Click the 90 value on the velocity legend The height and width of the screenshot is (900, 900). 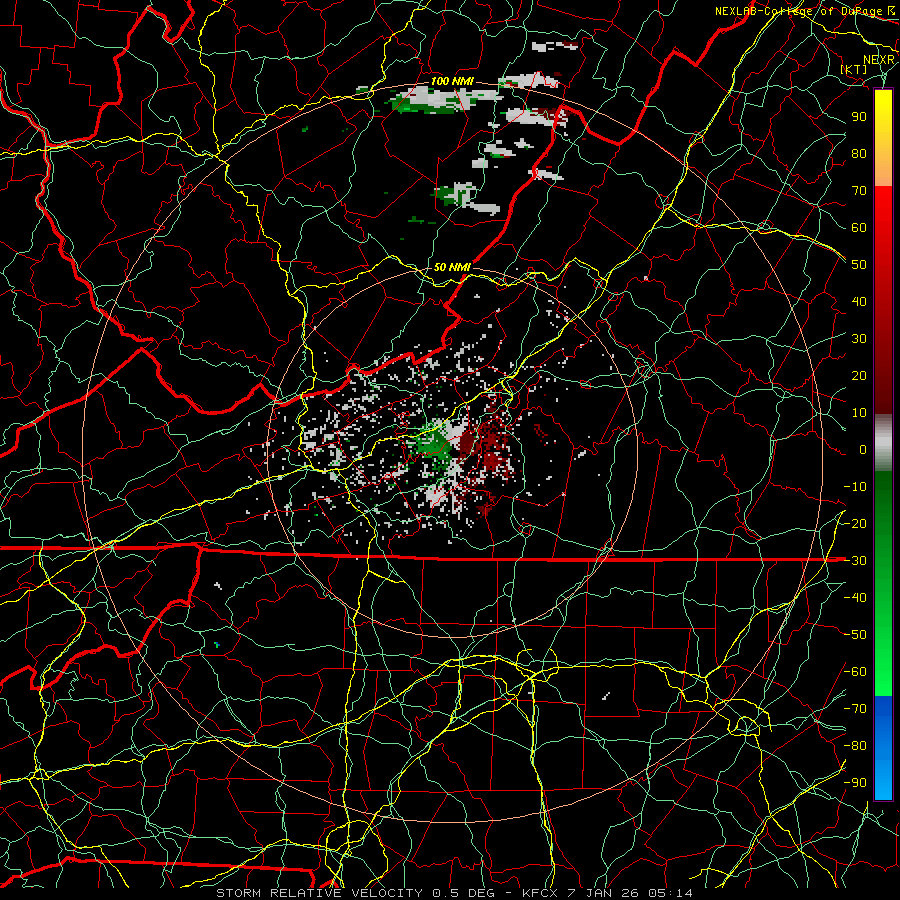tap(859, 117)
